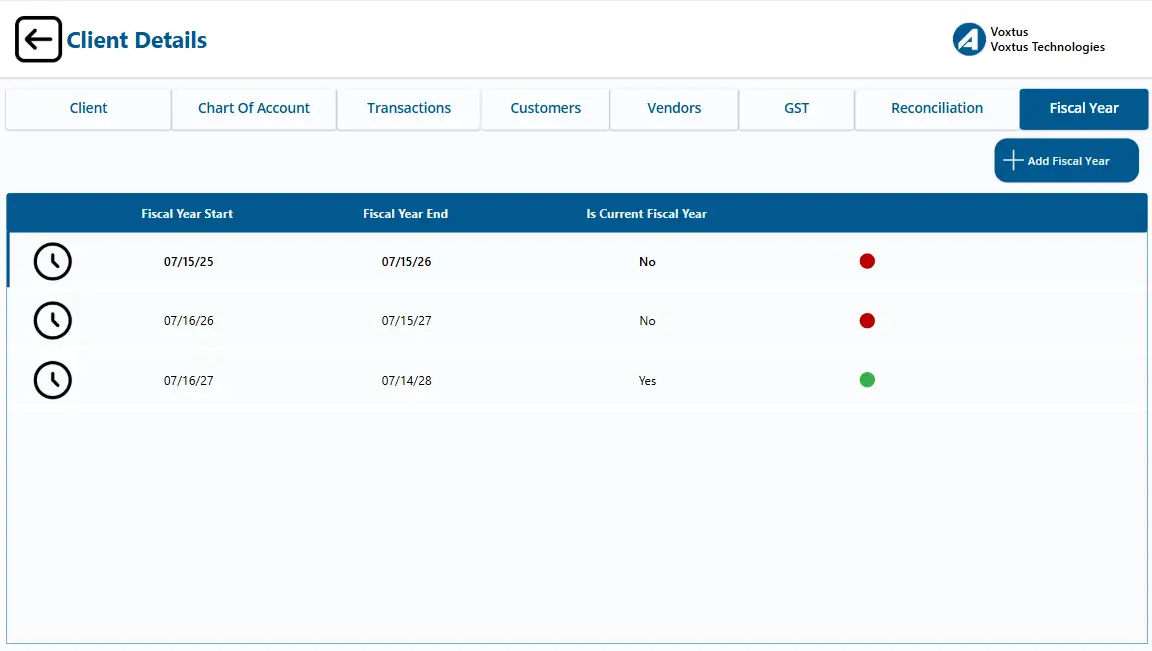Select end date 07/14/28

pos(406,381)
